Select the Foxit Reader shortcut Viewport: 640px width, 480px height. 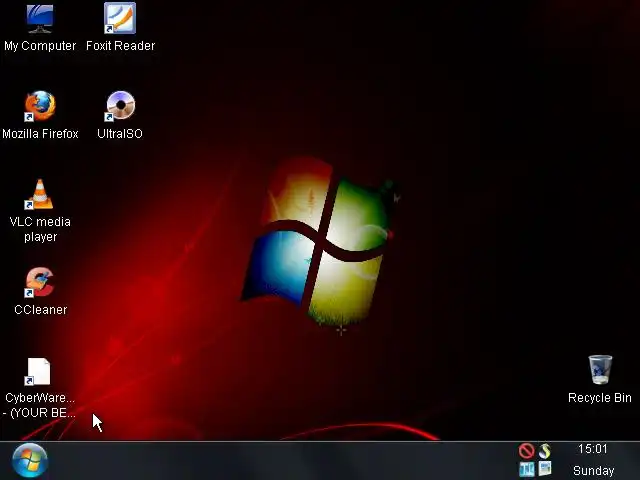pyautogui.click(x=120, y=18)
